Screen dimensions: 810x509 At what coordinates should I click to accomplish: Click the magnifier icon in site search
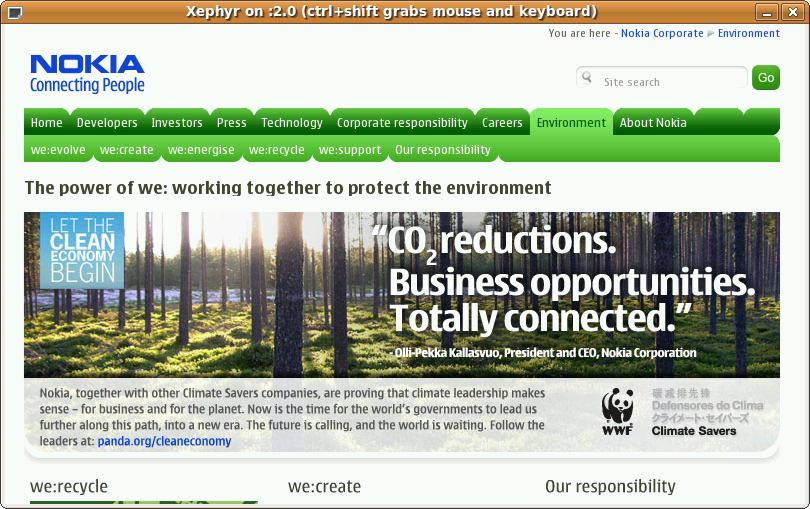[587, 78]
